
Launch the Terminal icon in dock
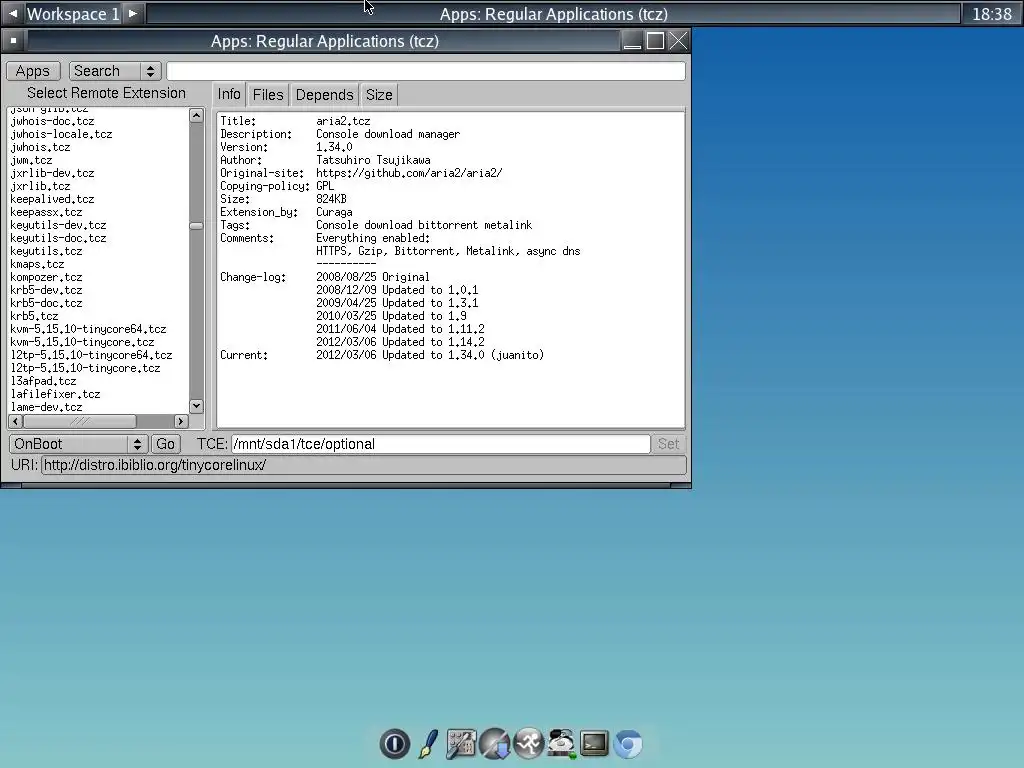tap(594, 743)
